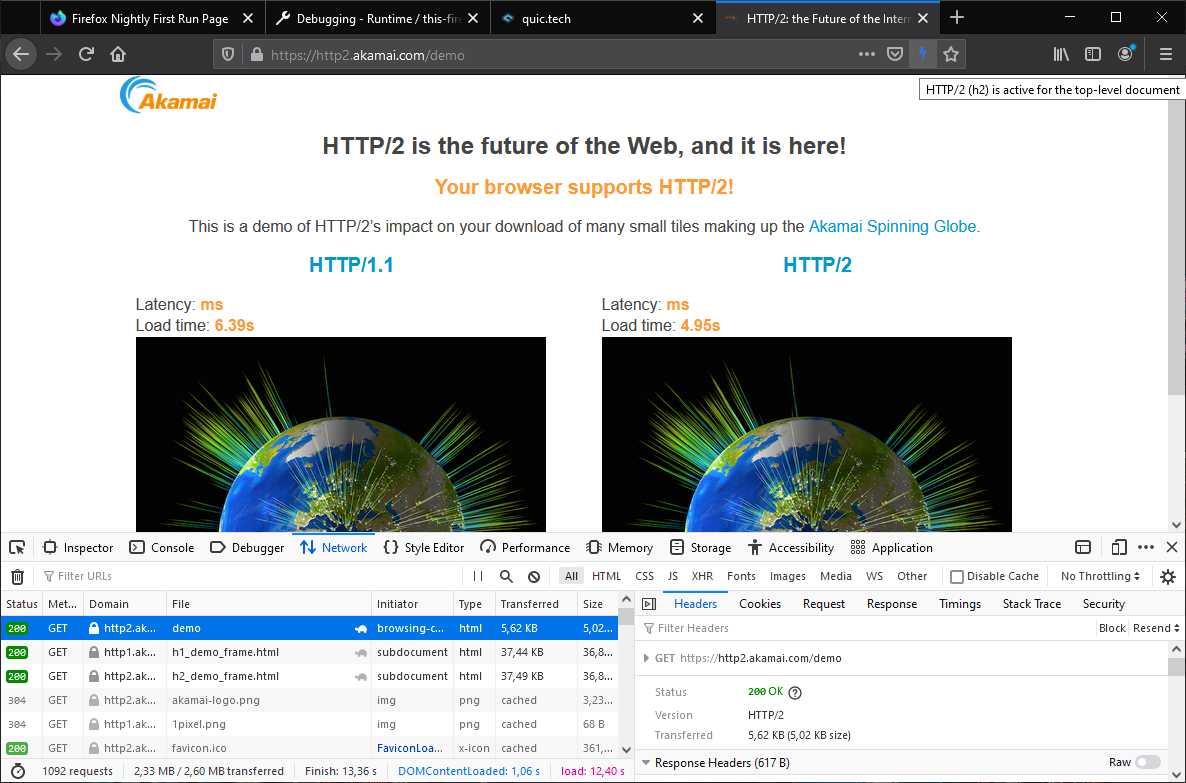Viewport: 1186px width, 783px height.
Task: Open the Storage panel
Action: click(x=700, y=548)
